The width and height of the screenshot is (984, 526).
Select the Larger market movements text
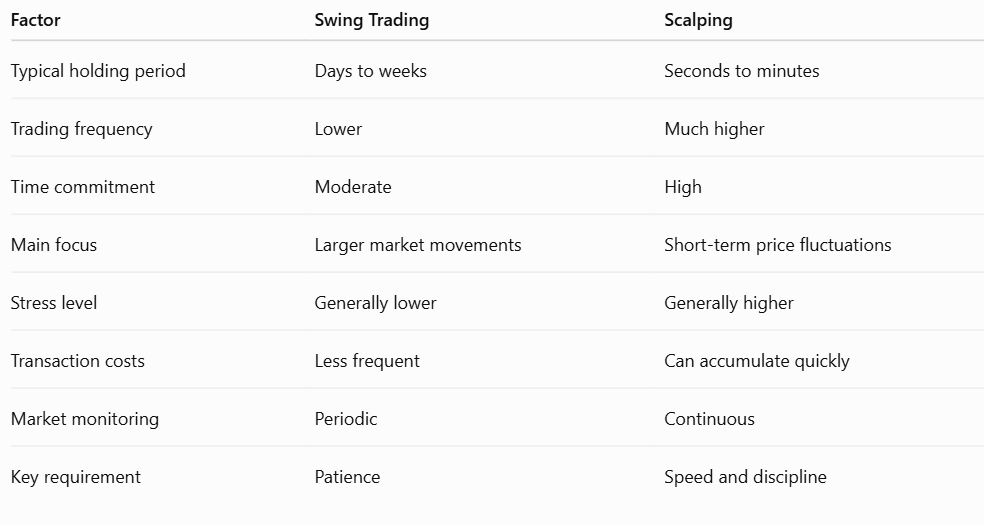click(418, 245)
